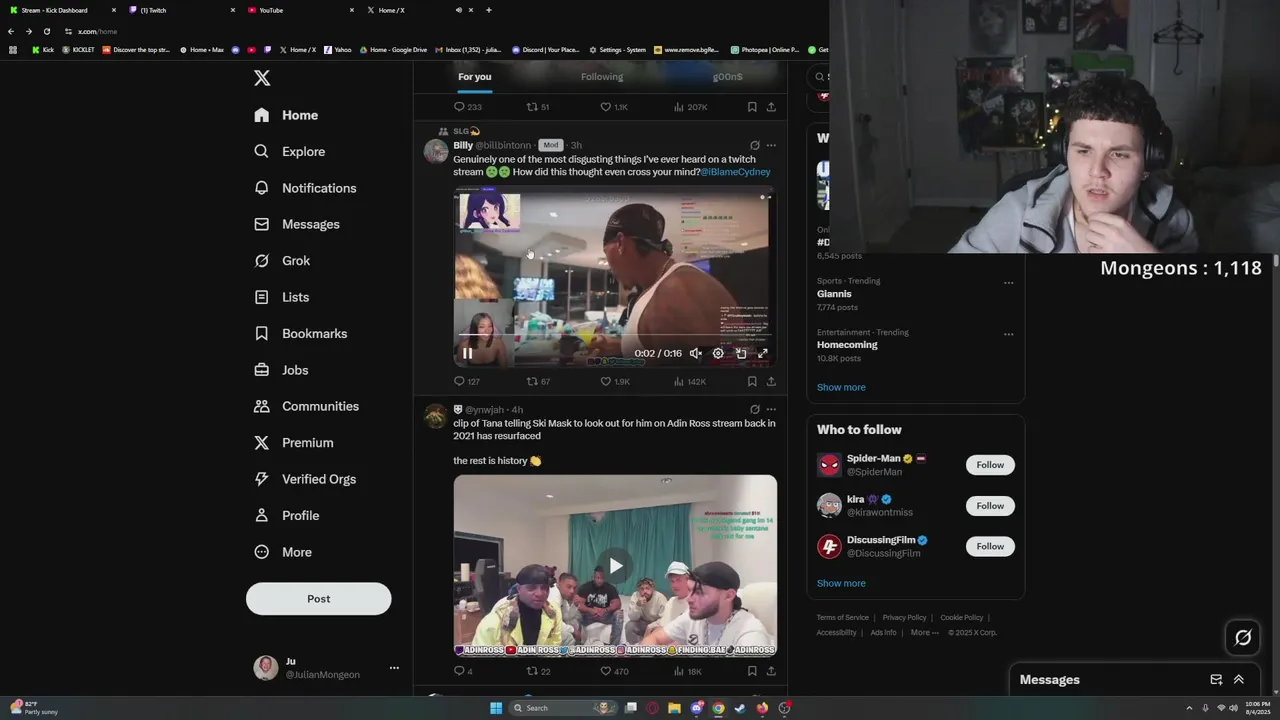This screenshot has width=1280, height=720.
Task: Open more options on @ynwjah post
Action: (x=771, y=409)
